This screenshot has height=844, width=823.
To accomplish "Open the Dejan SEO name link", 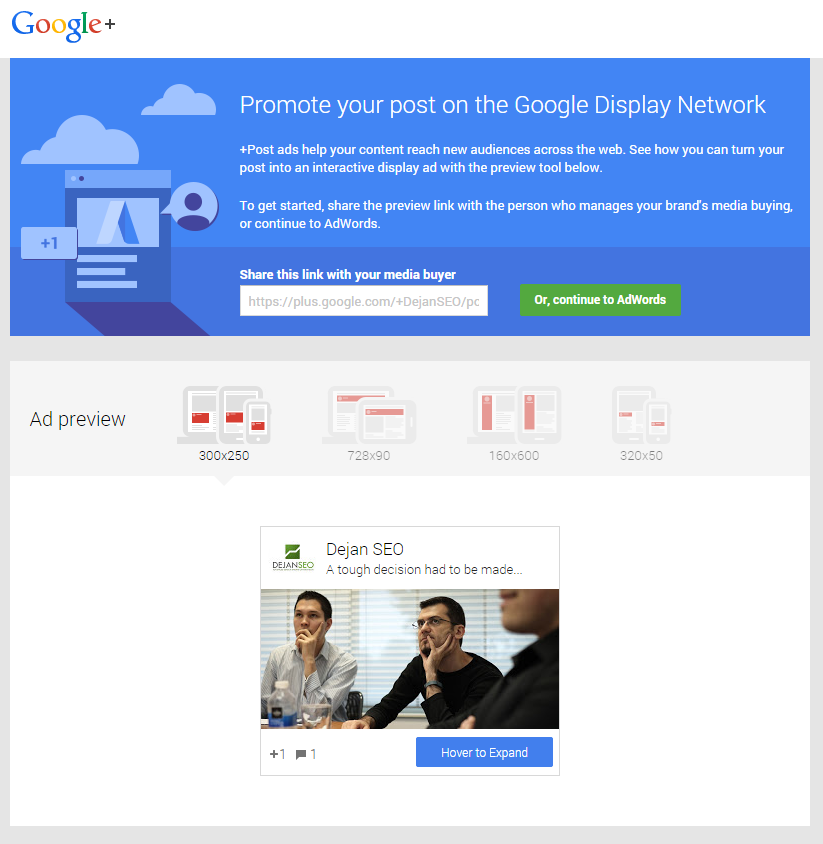I will point(365,549).
